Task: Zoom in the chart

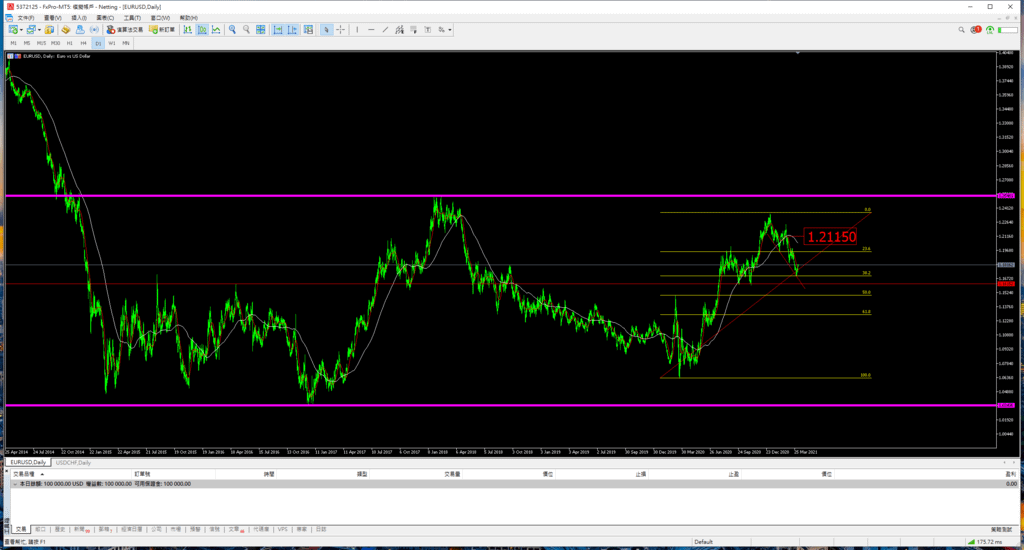Action: click(x=232, y=29)
